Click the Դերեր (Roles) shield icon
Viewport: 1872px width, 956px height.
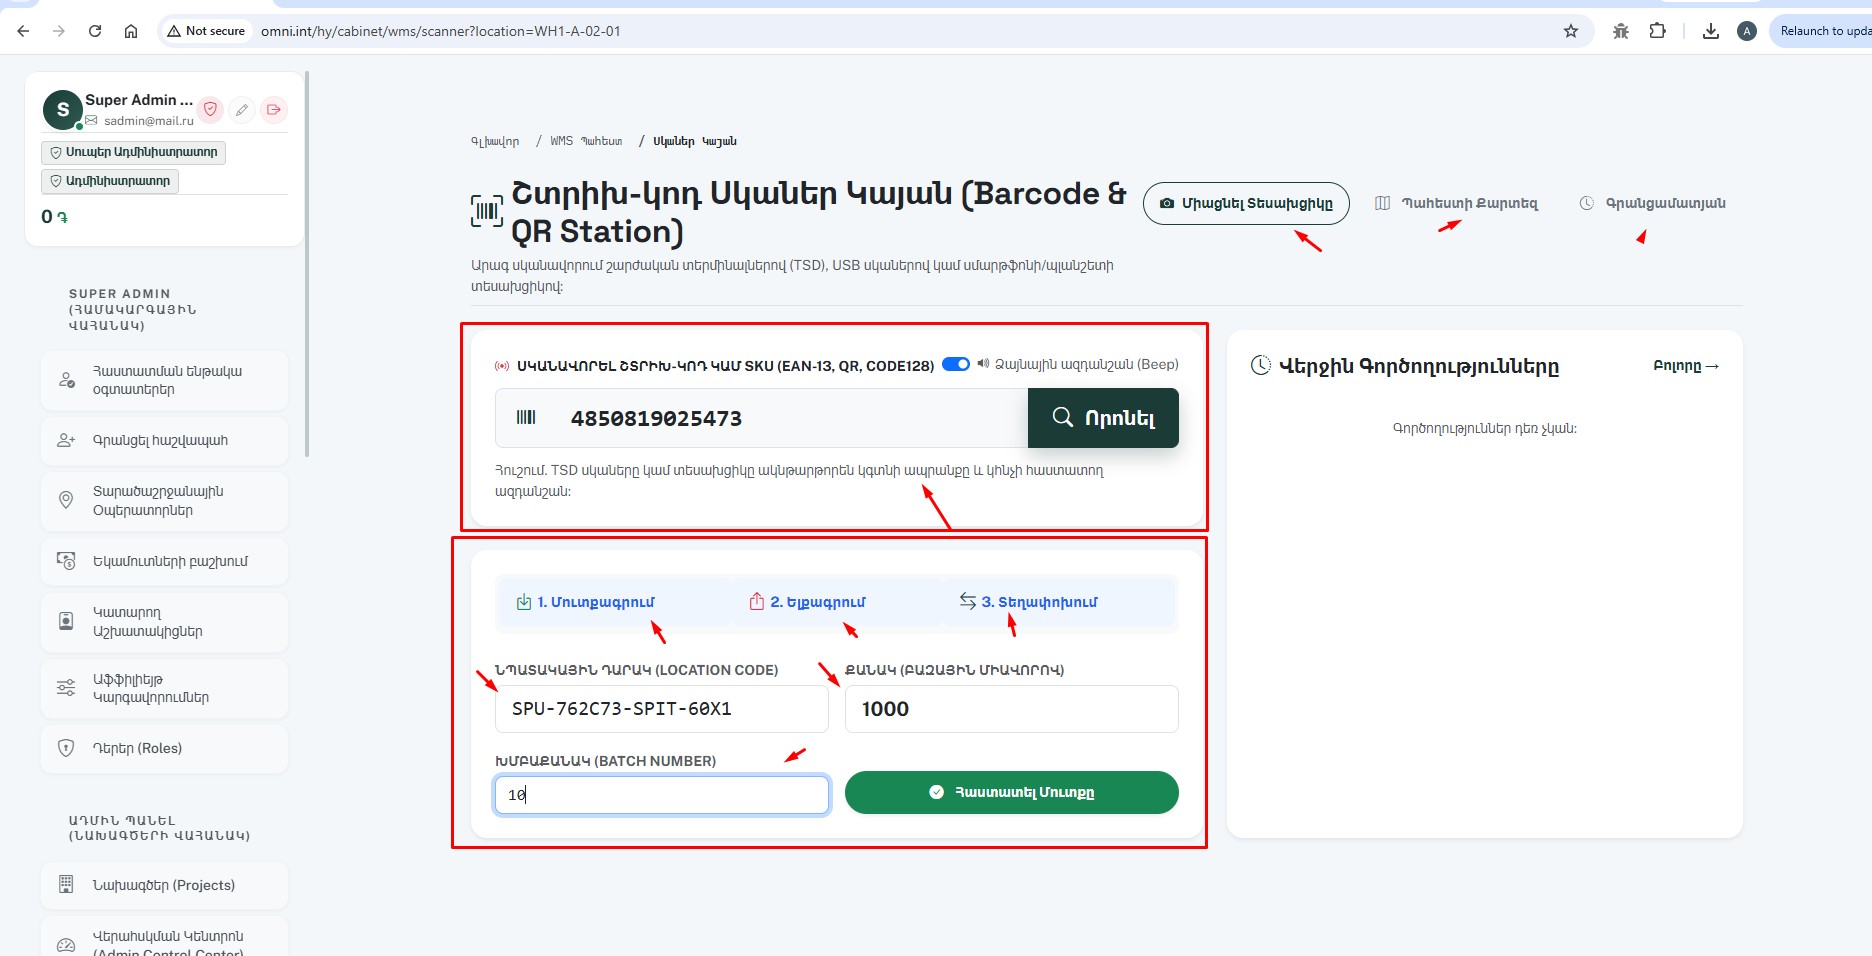click(x=66, y=748)
